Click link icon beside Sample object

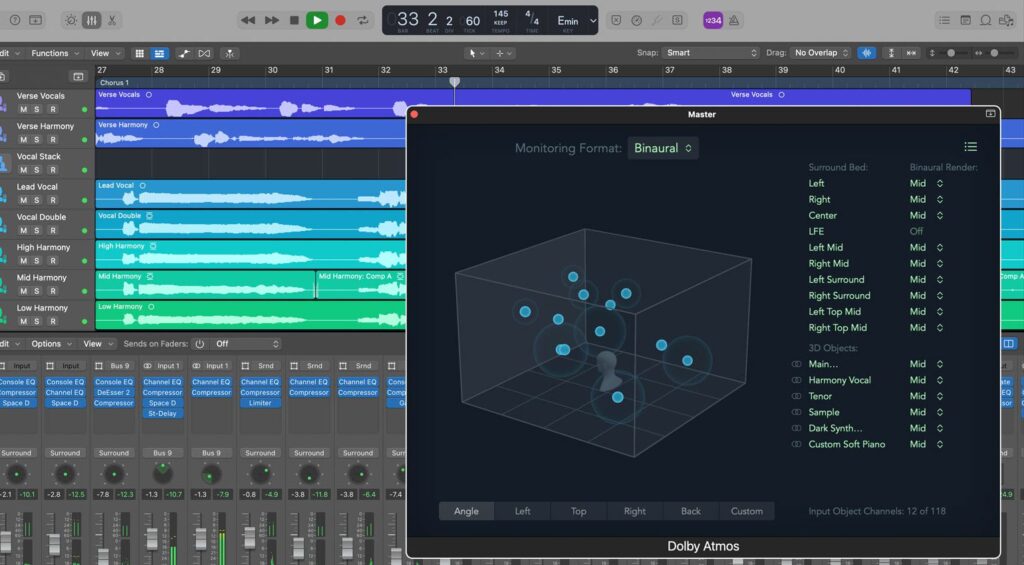[796, 412]
